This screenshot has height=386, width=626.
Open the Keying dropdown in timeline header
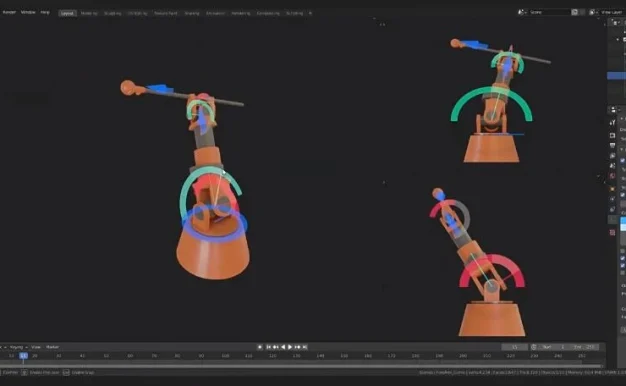(x=18, y=347)
